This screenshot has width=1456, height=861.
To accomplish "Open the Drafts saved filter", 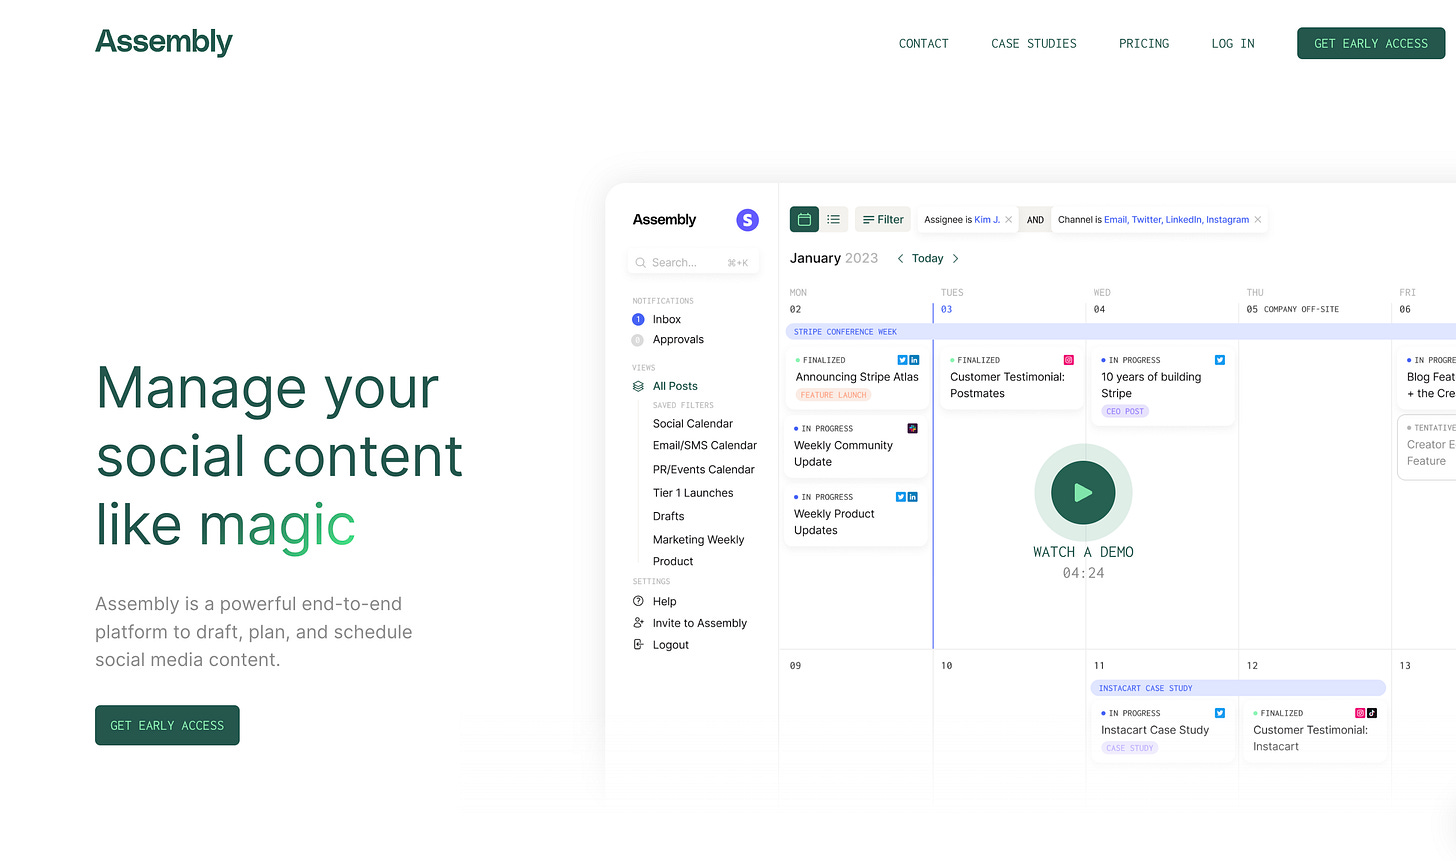I will pyautogui.click(x=668, y=516).
